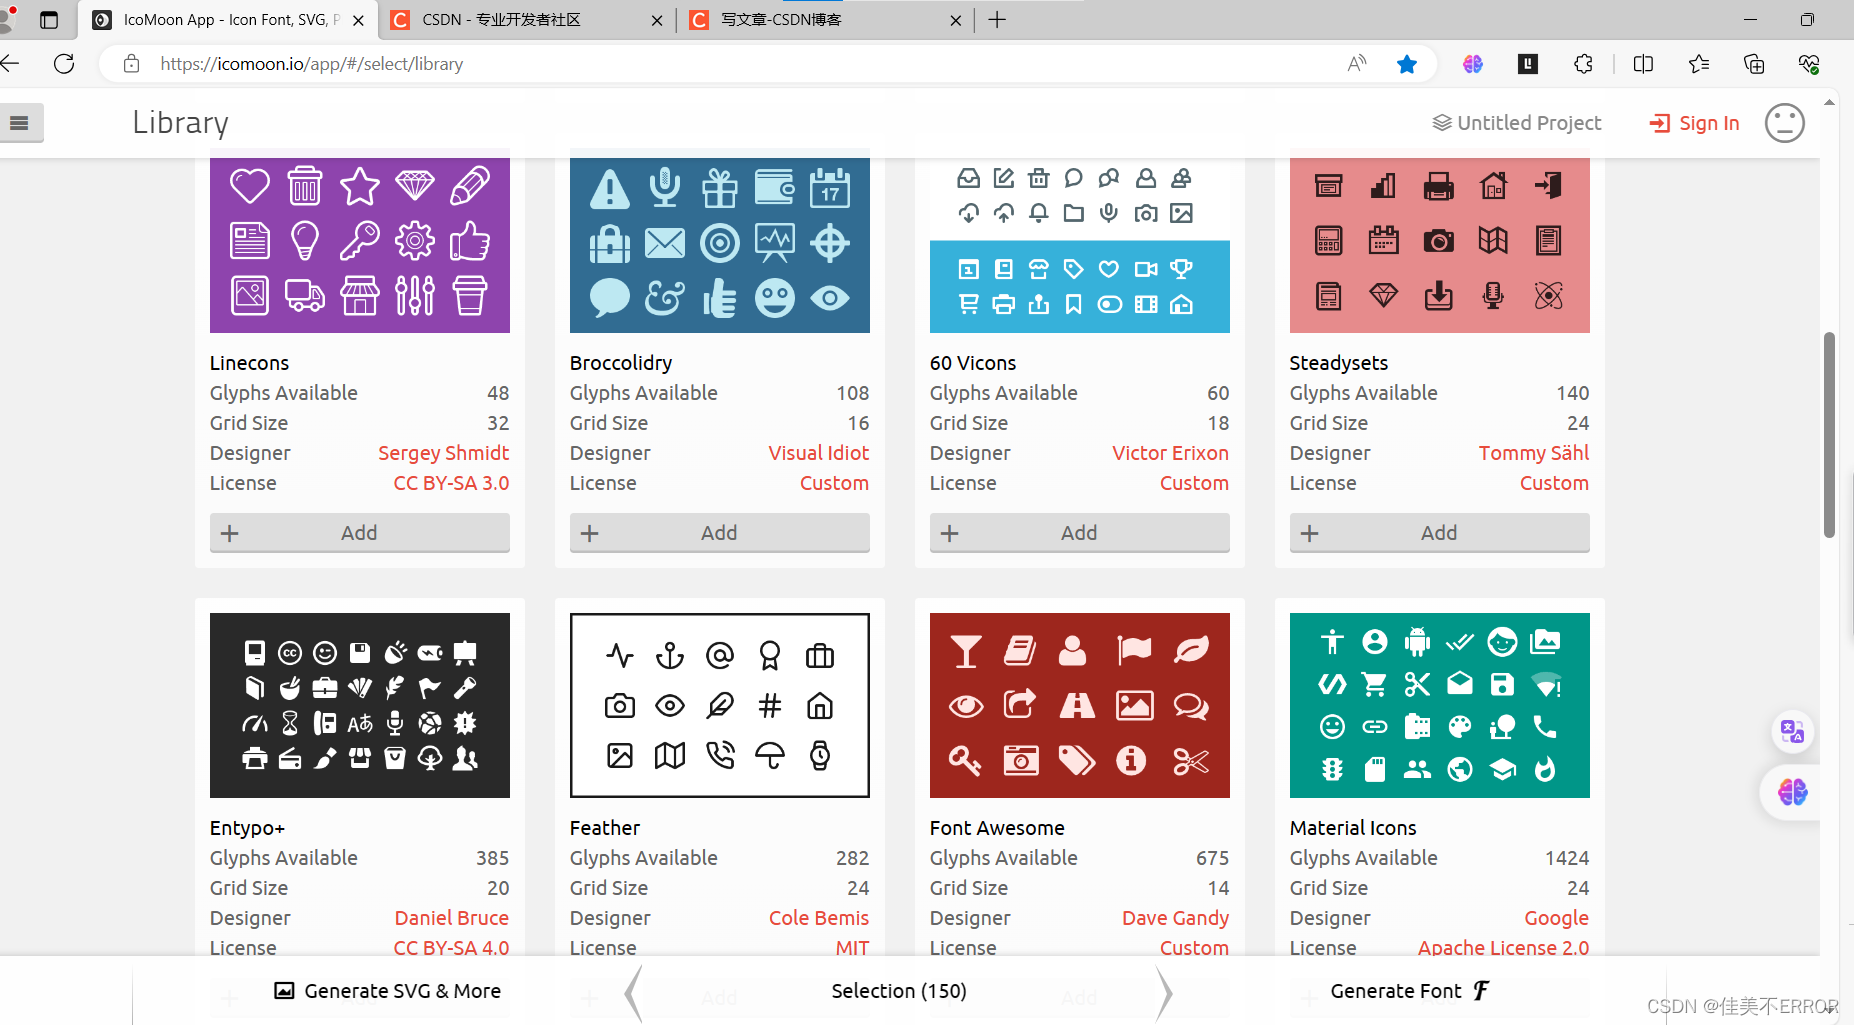Select the trash can glyph in Linecons
The height and width of the screenshot is (1025, 1854).
pyautogui.click(x=305, y=186)
